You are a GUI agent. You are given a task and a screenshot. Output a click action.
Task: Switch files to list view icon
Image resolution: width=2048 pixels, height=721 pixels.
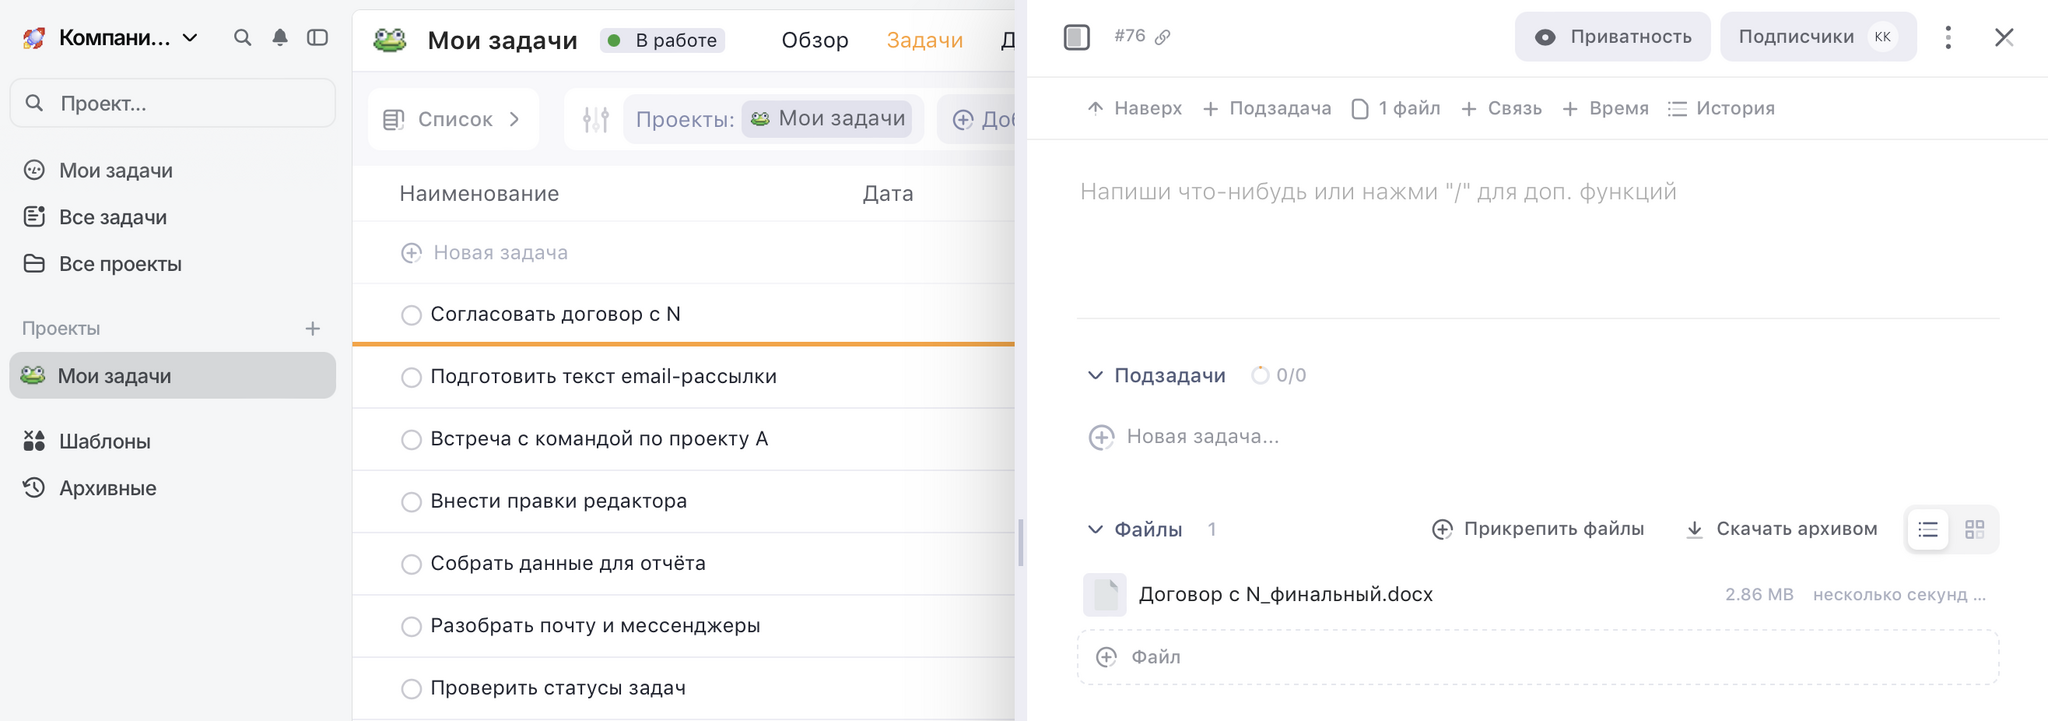coord(1928,530)
